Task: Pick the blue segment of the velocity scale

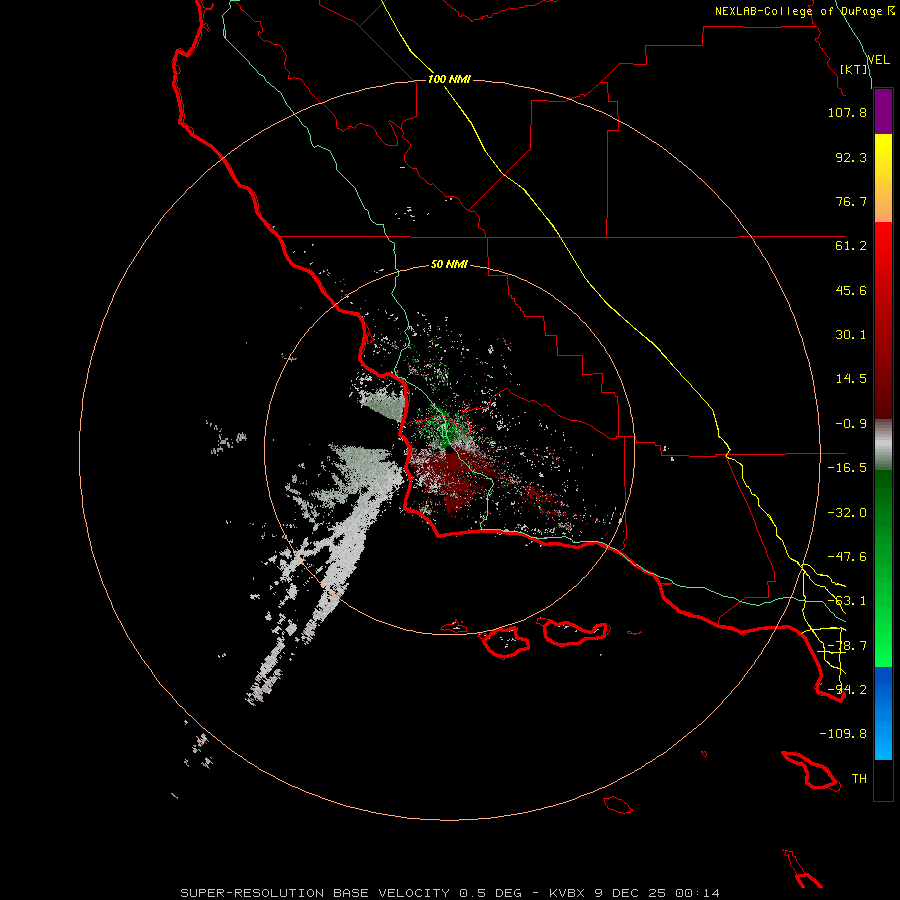Action: coord(883,713)
